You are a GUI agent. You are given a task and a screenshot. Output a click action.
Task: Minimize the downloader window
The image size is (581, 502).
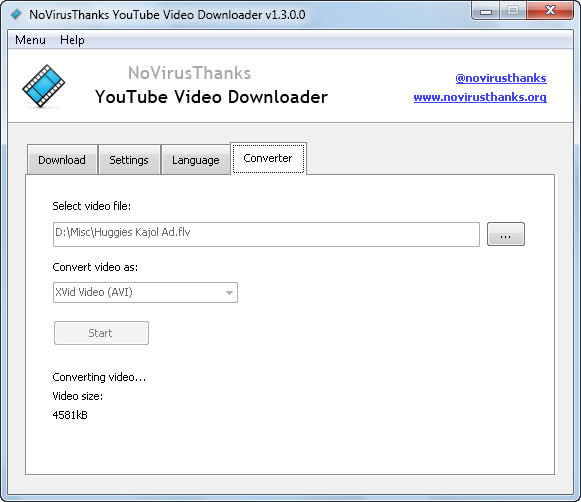point(485,11)
